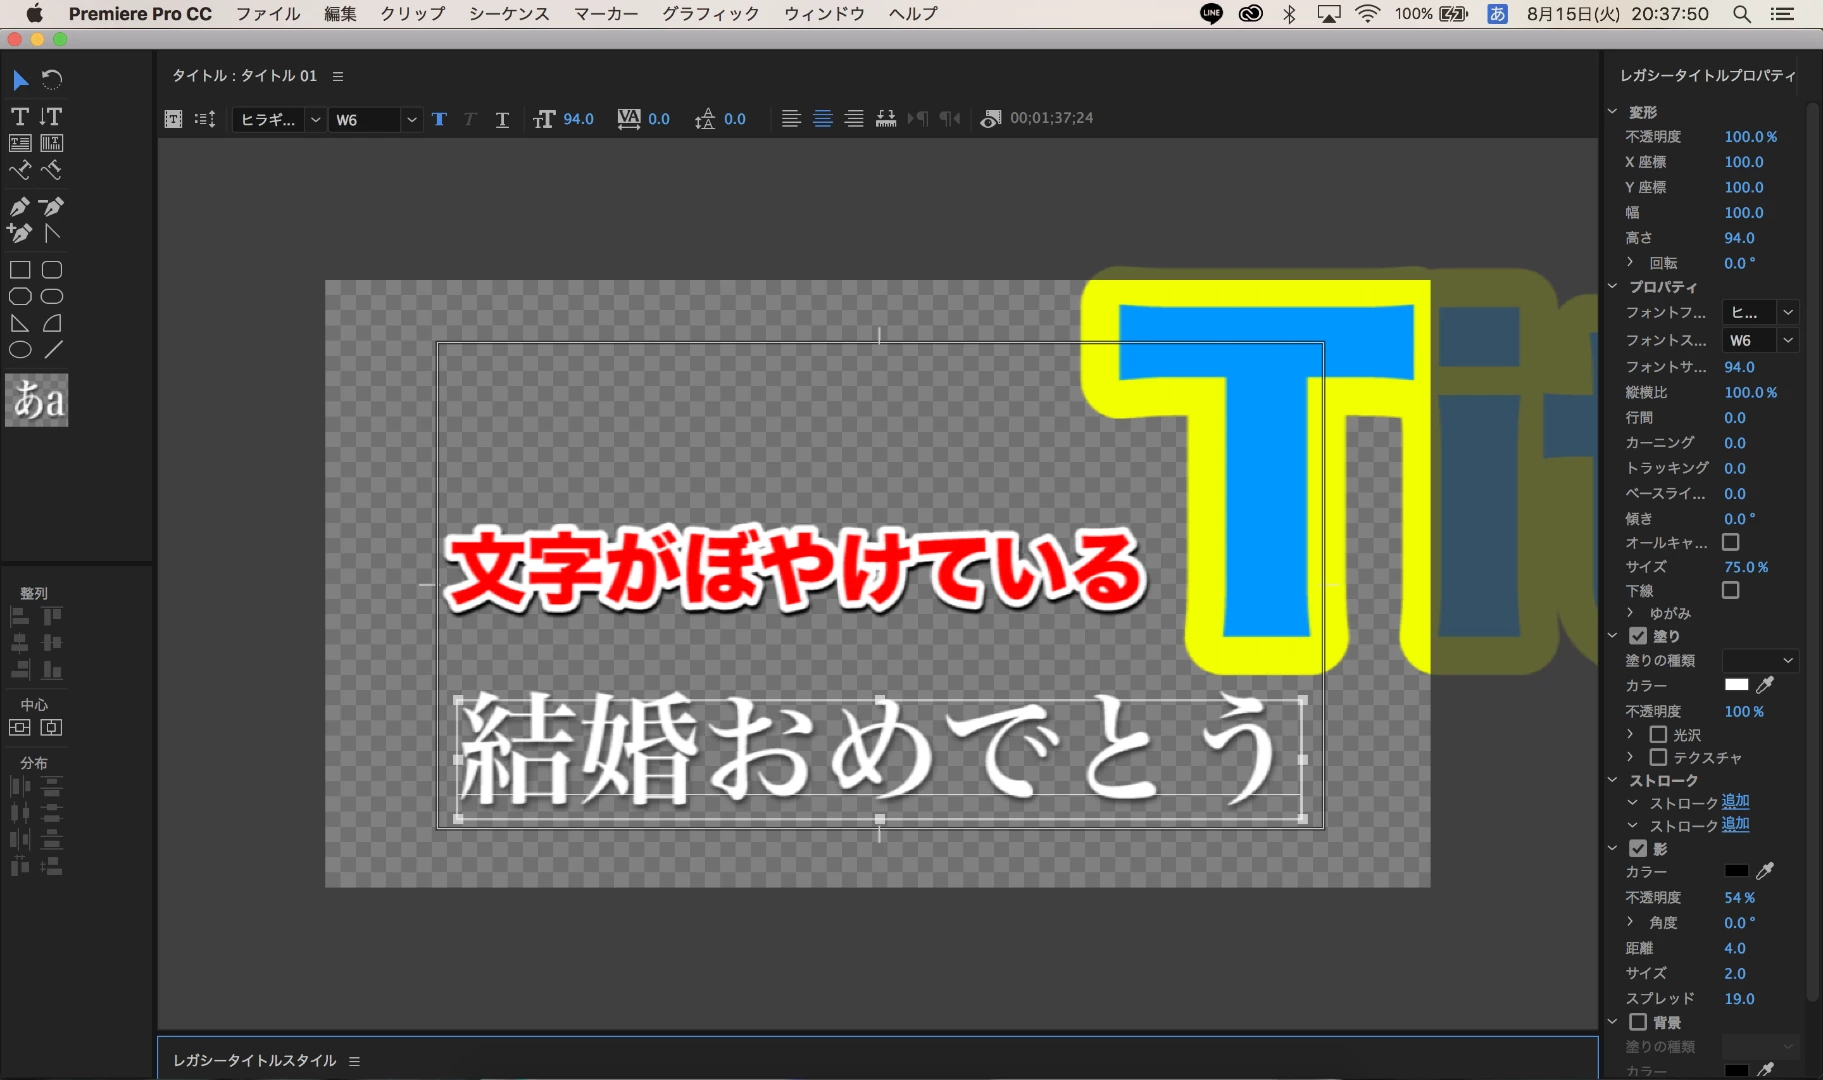Expand the 回転 rotation row
1823x1080 pixels.
tap(1631, 262)
